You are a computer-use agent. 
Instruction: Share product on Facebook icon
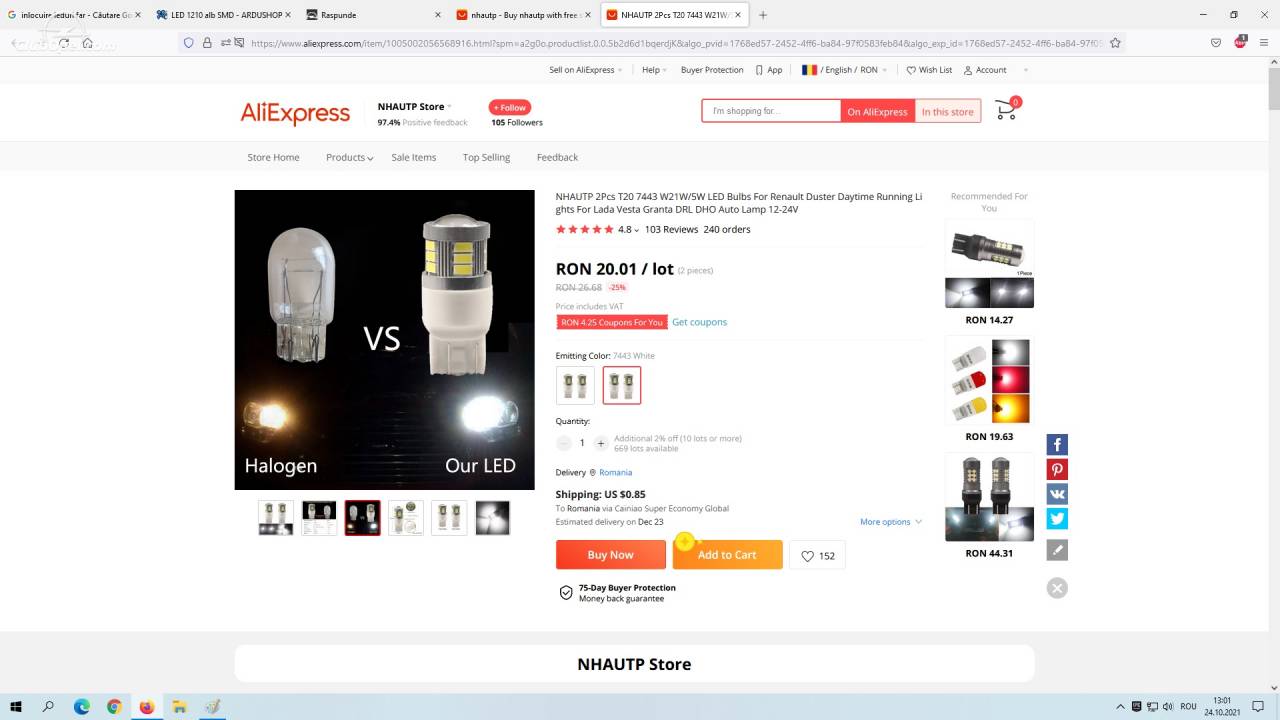[1057, 445]
